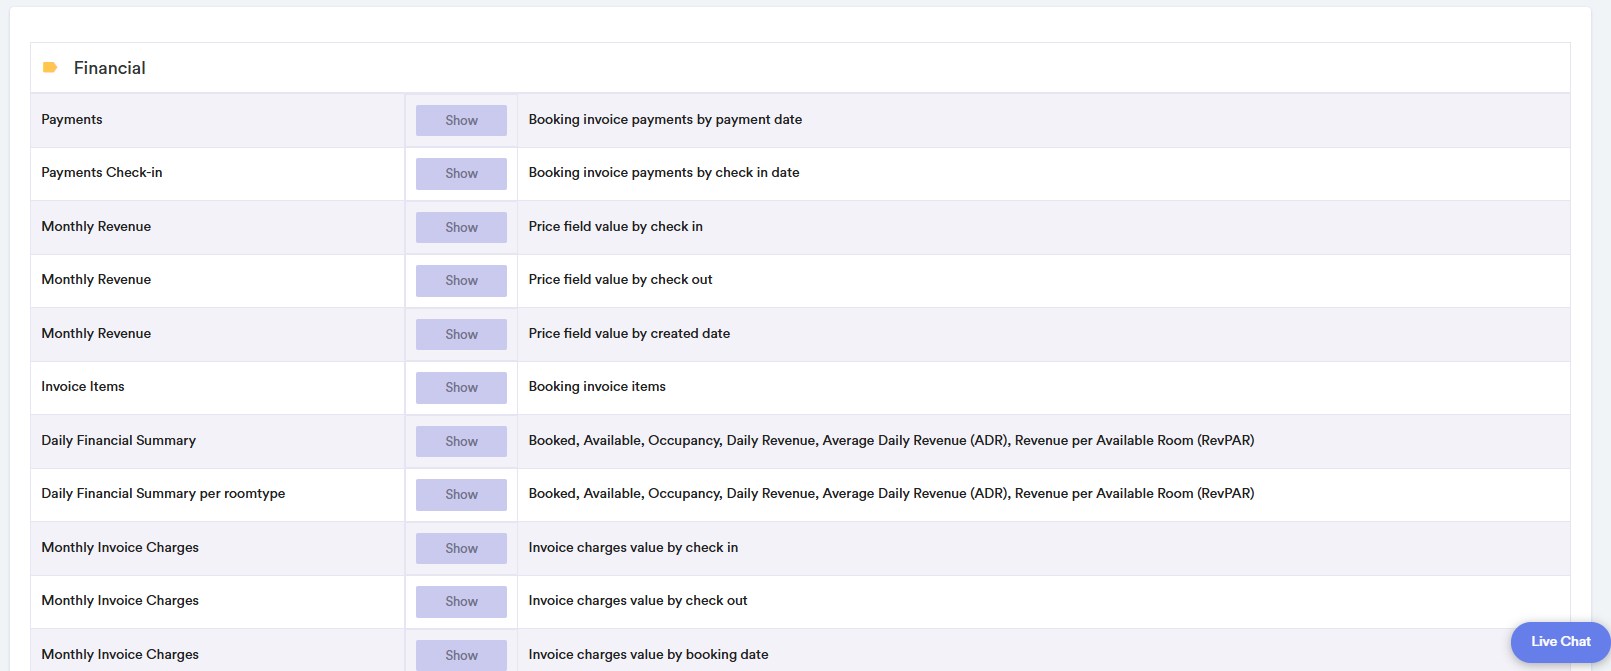
Task: Show the Payments report
Action: click(x=461, y=120)
